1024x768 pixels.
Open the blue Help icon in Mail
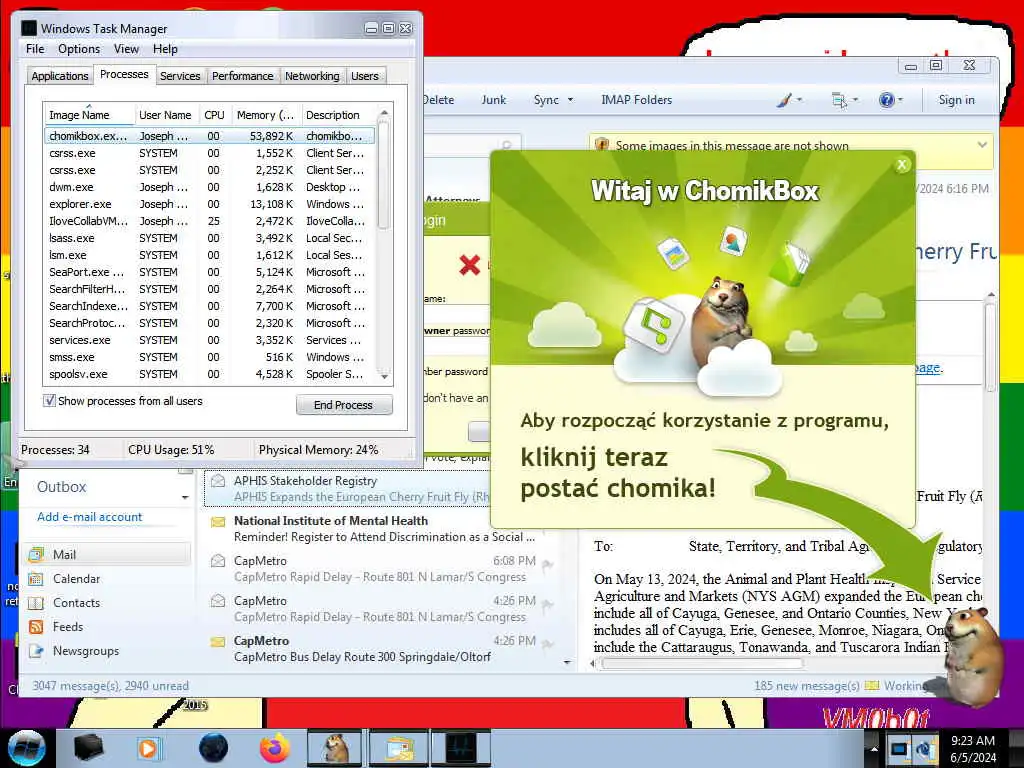click(x=886, y=100)
